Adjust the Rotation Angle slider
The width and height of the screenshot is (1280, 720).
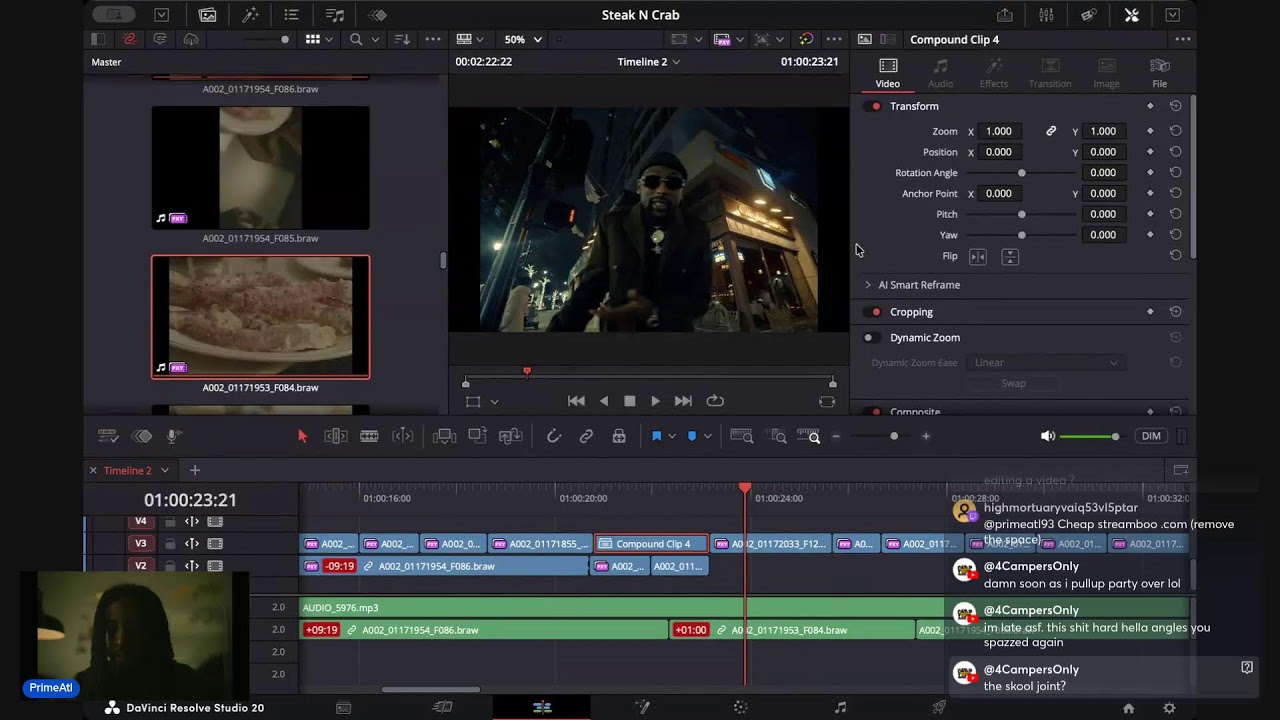(1021, 173)
